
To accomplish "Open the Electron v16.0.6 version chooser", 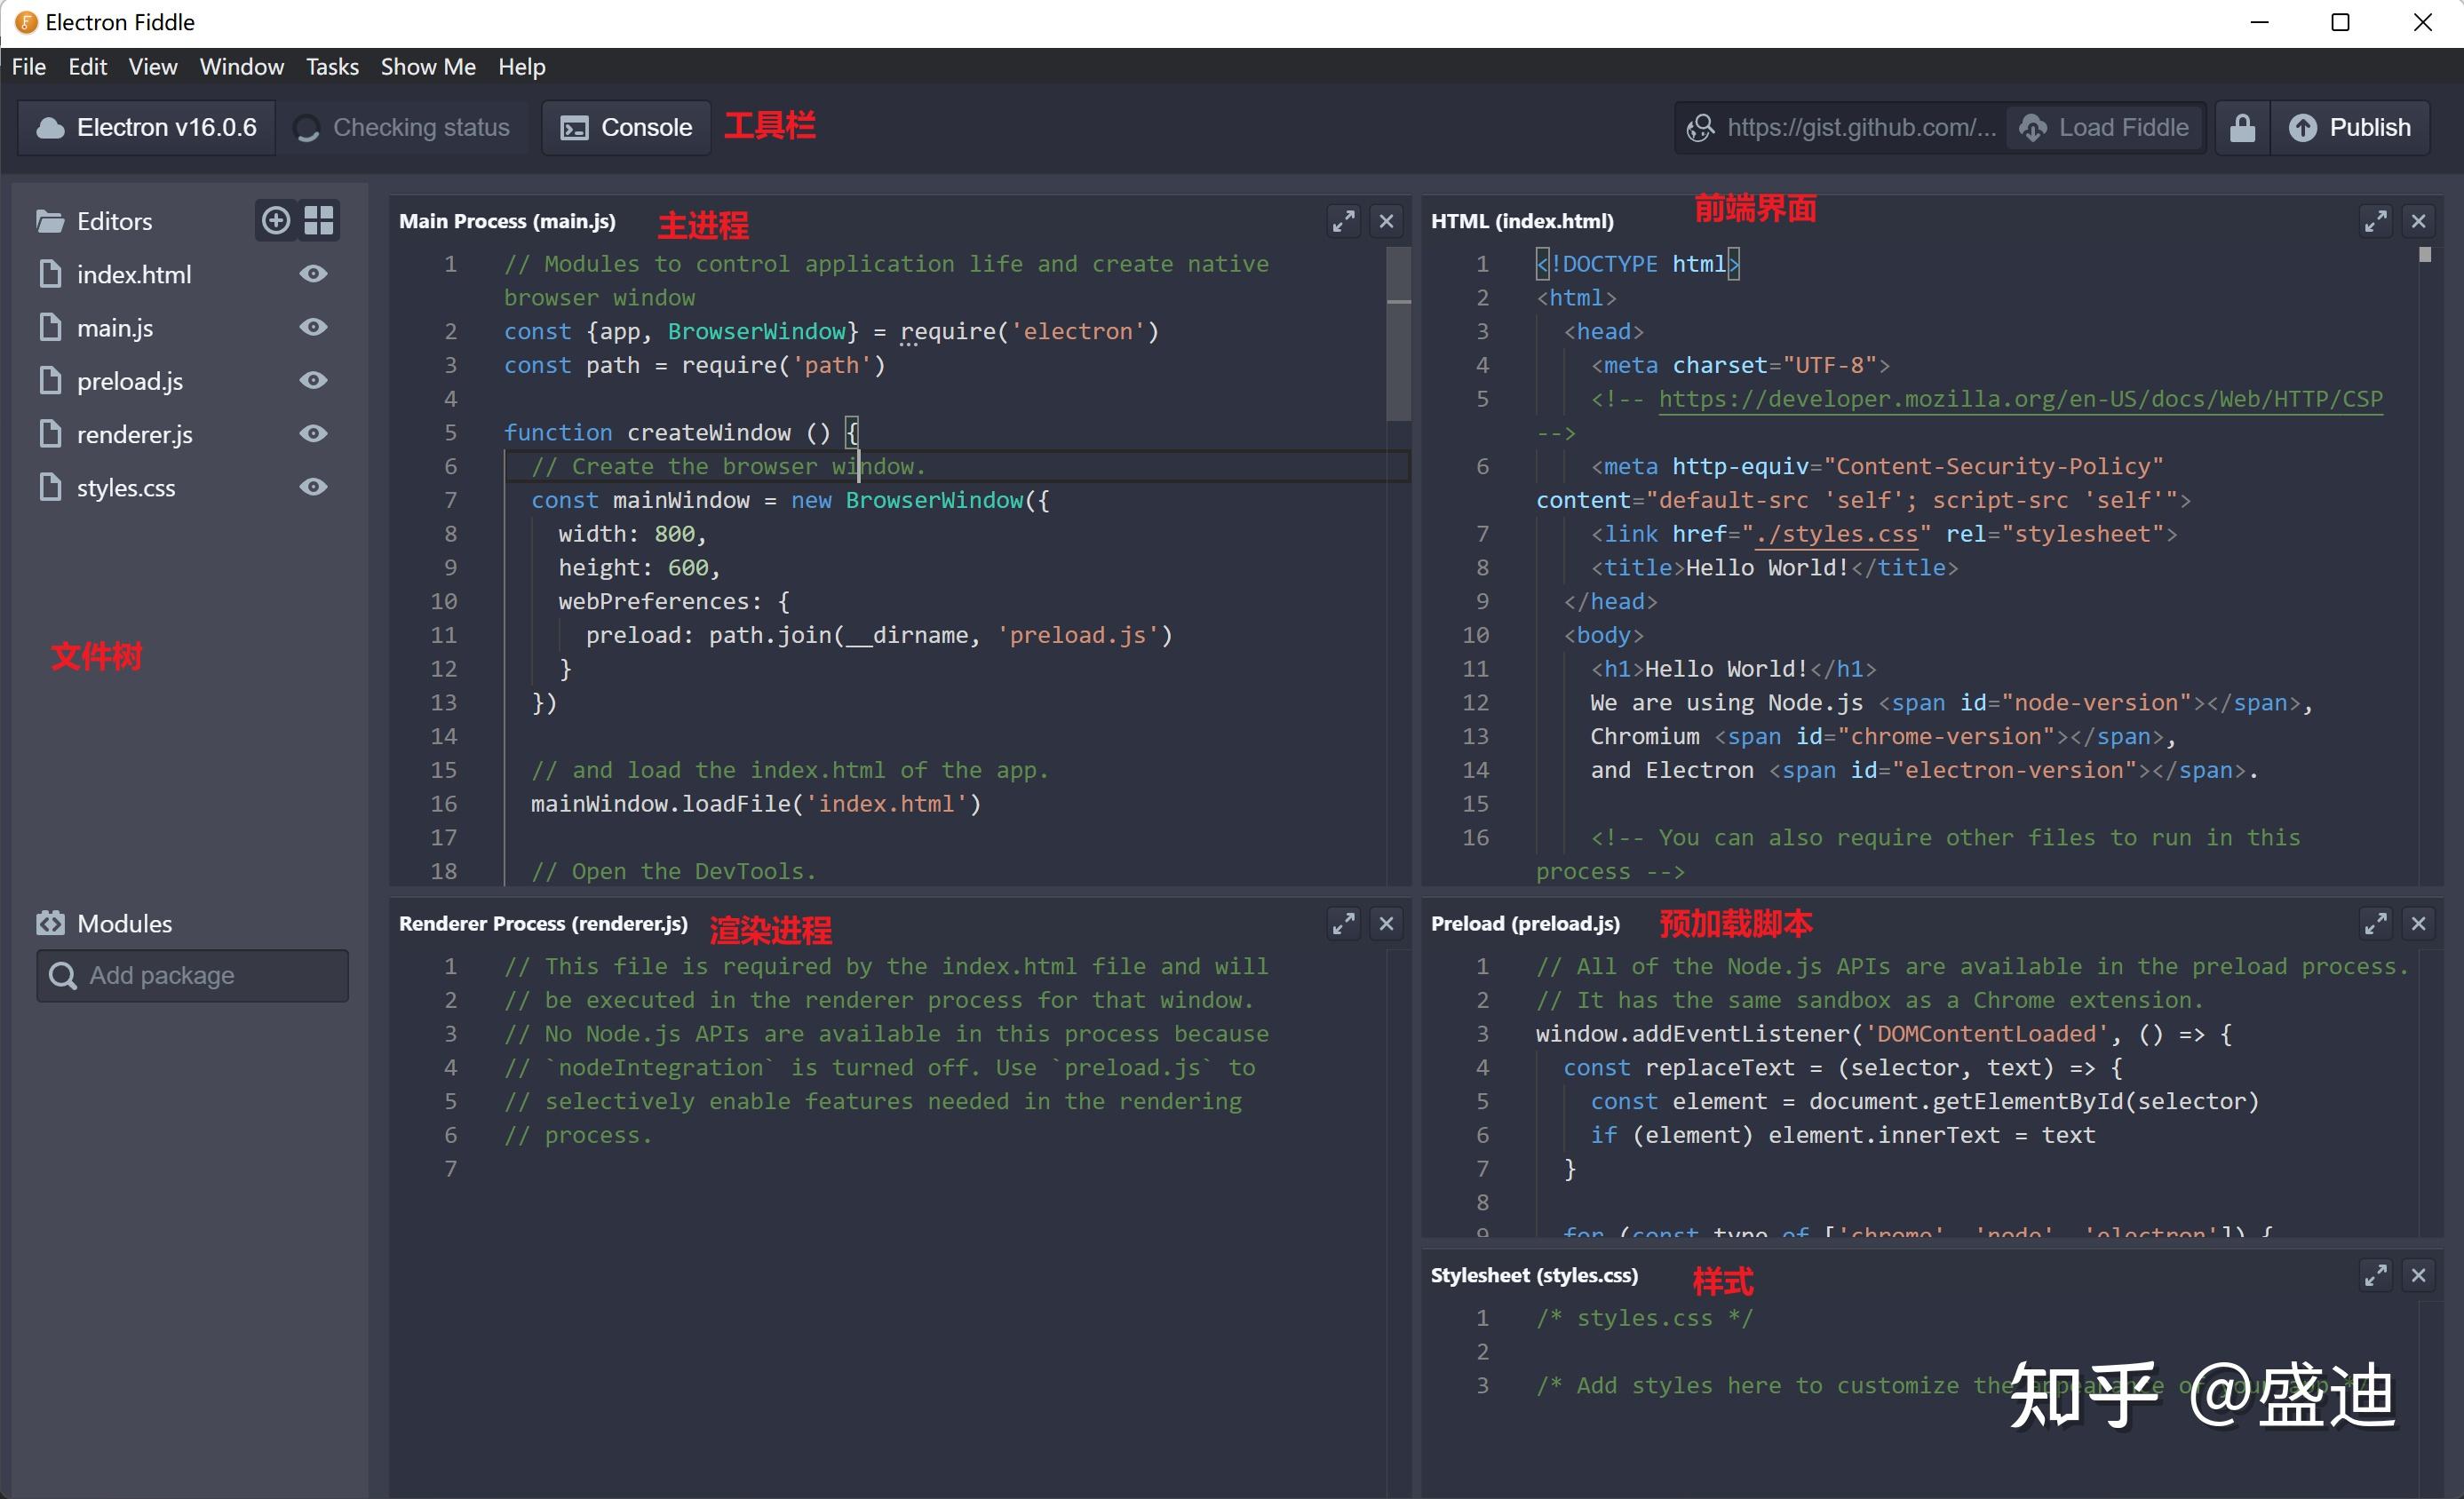I will pyautogui.click(x=147, y=128).
